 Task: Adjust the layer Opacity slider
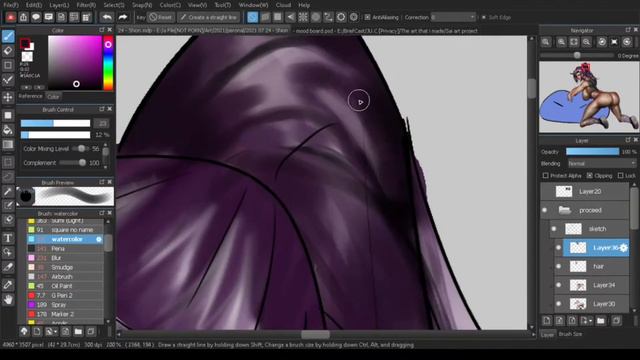tap(592, 151)
